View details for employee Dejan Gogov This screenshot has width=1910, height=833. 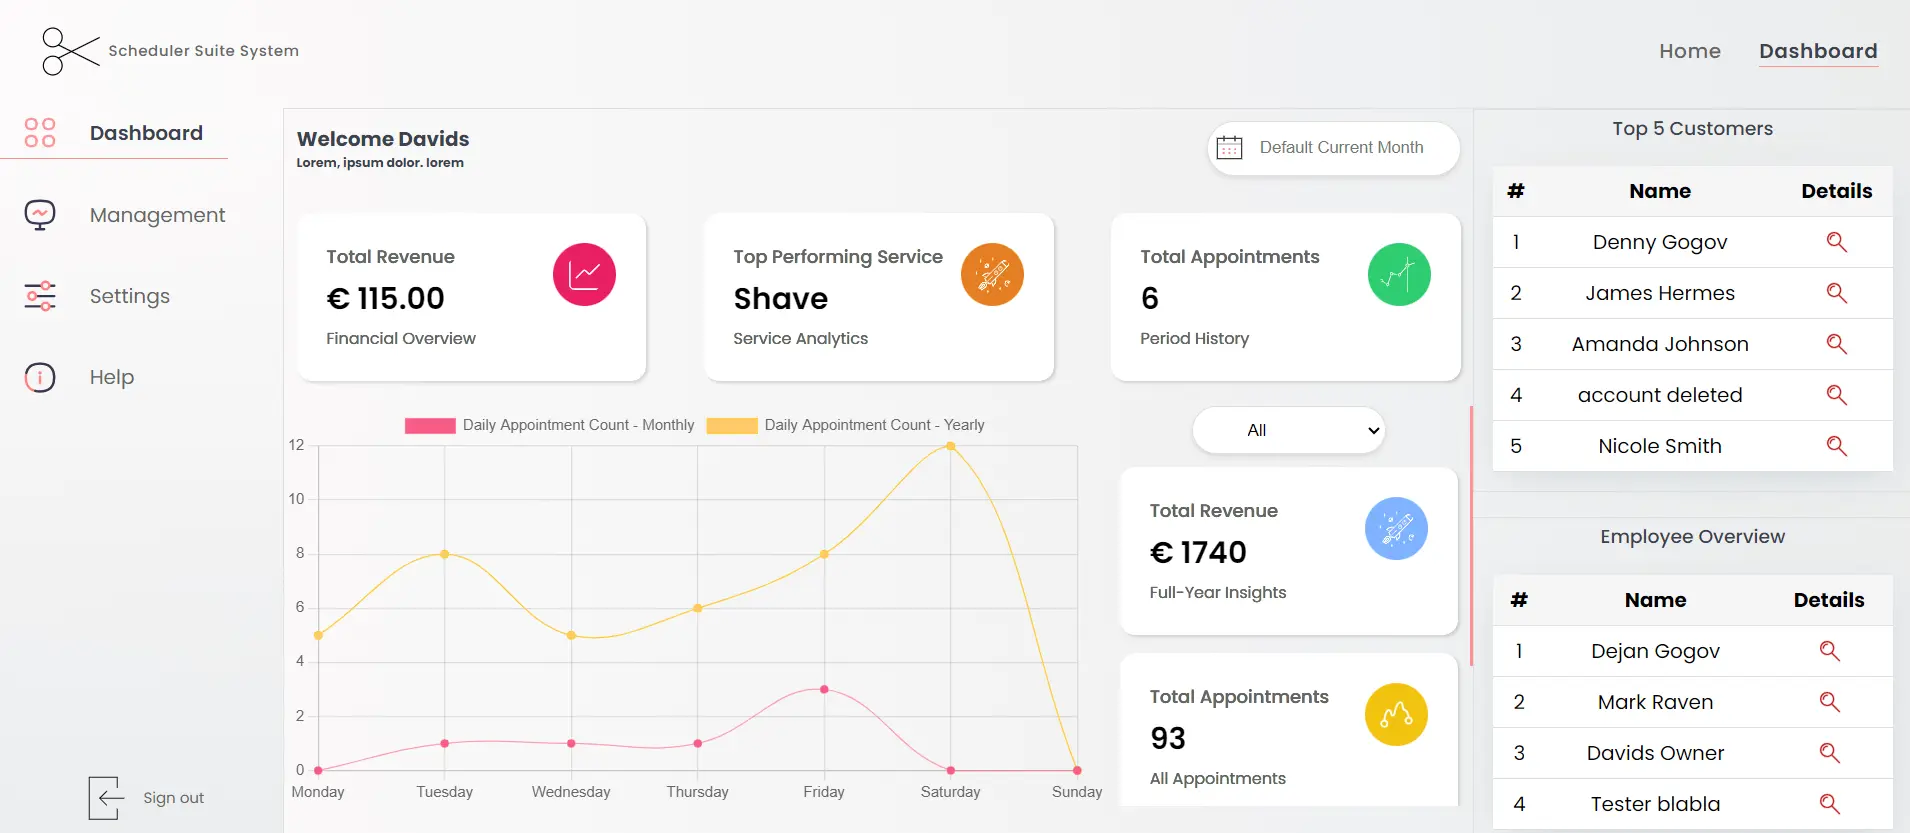pos(1829,651)
